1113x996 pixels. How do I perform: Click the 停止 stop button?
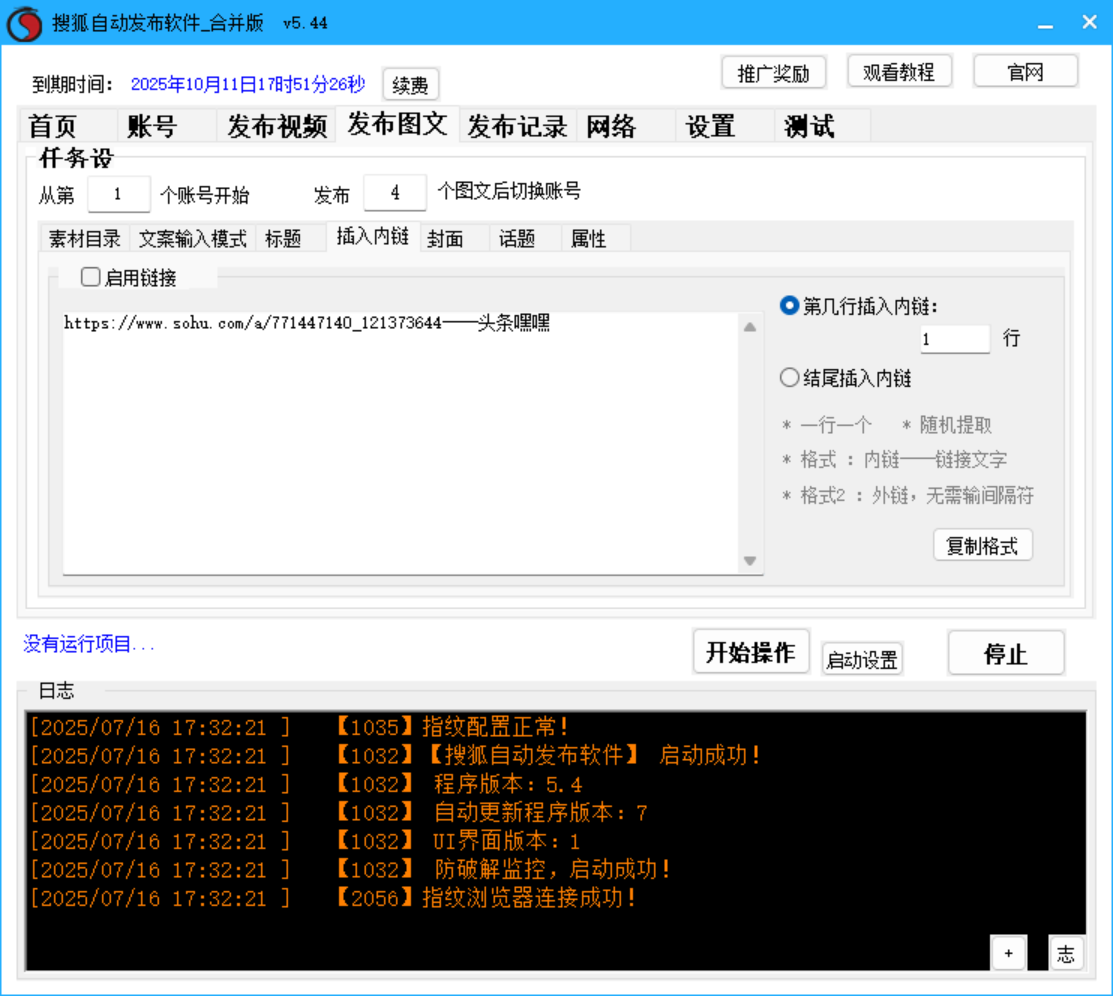coord(1006,653)
